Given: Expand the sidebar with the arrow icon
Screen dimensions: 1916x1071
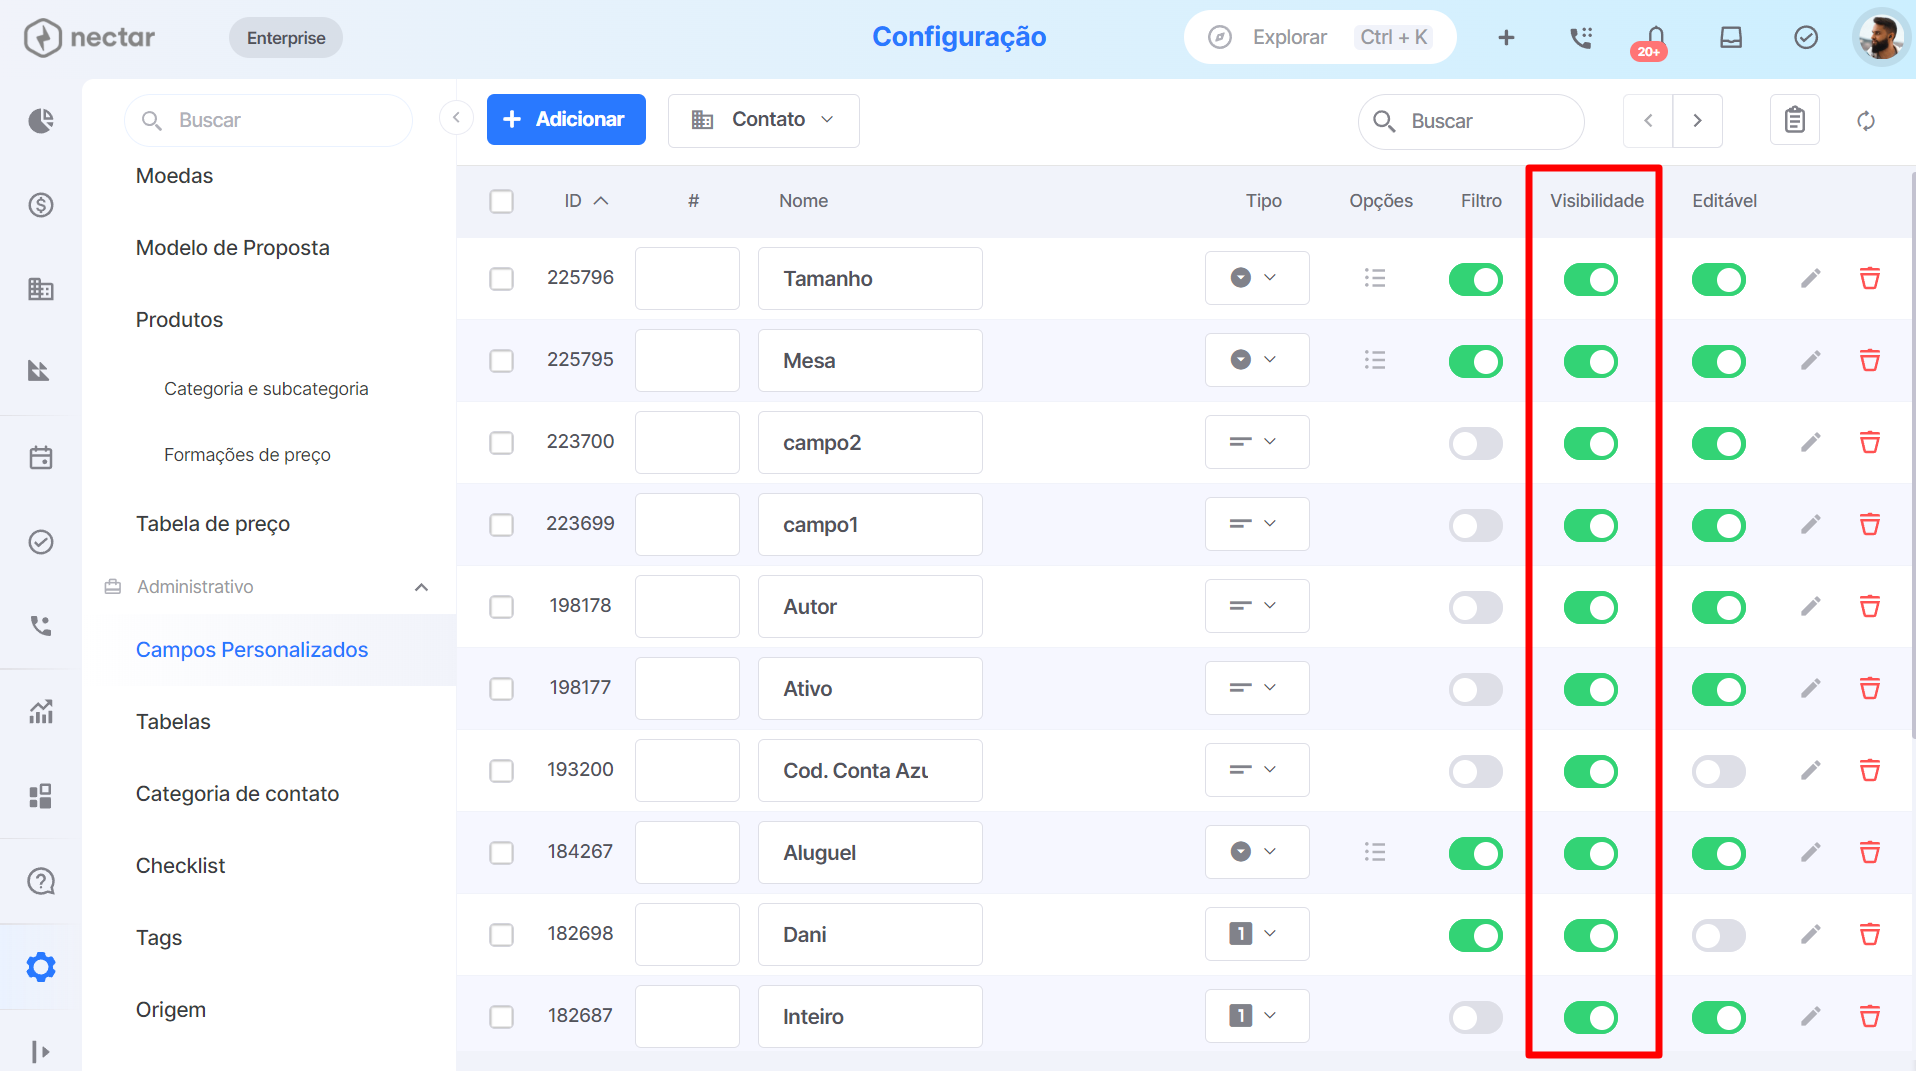Looking at the screenshot, I should pyautogui.click(x=41, y=1051).
